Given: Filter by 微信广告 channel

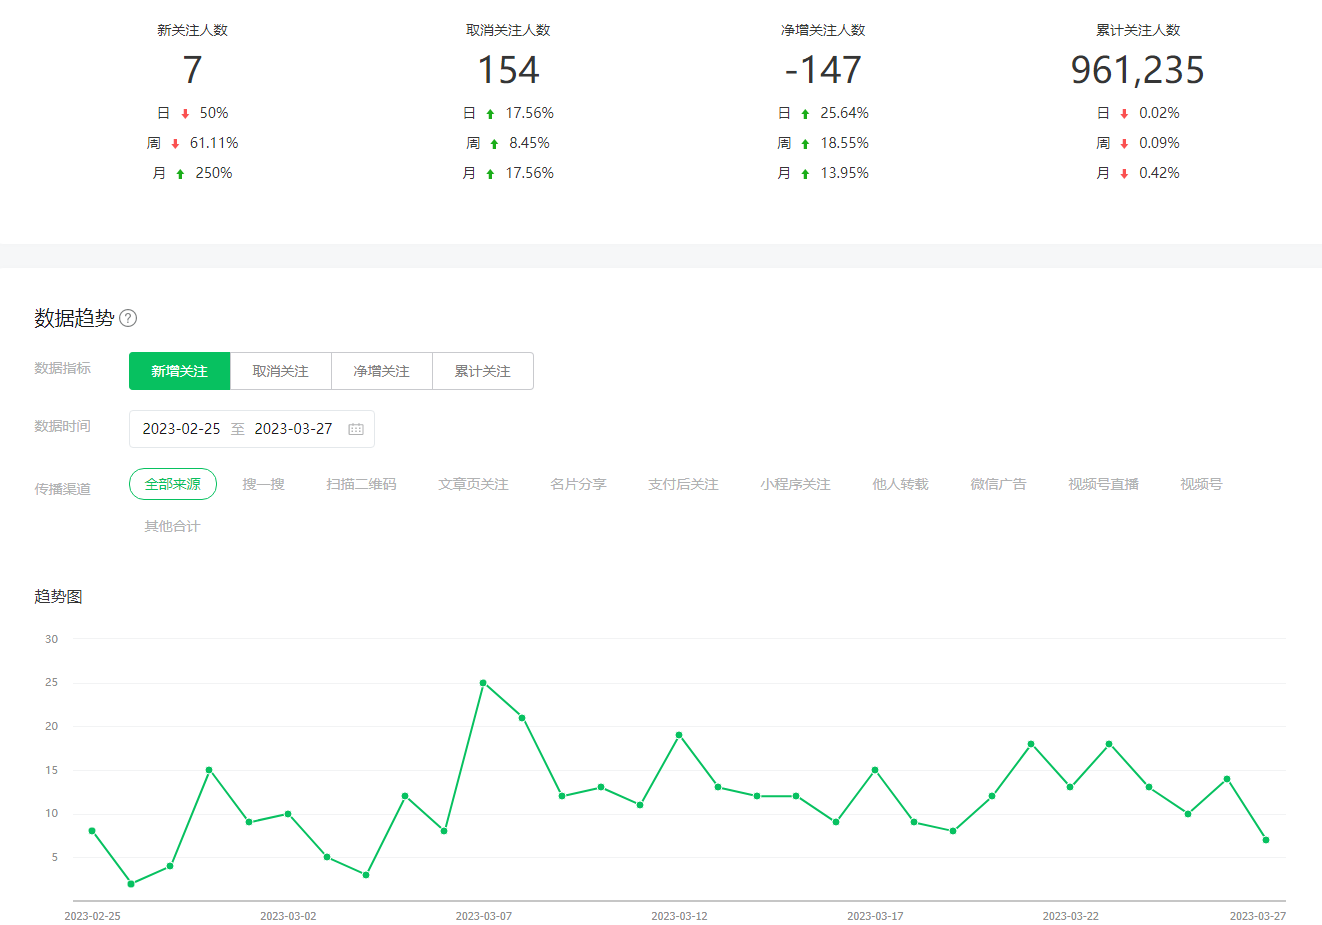Looking at the screenshot, I should click(x=998, y=484).
